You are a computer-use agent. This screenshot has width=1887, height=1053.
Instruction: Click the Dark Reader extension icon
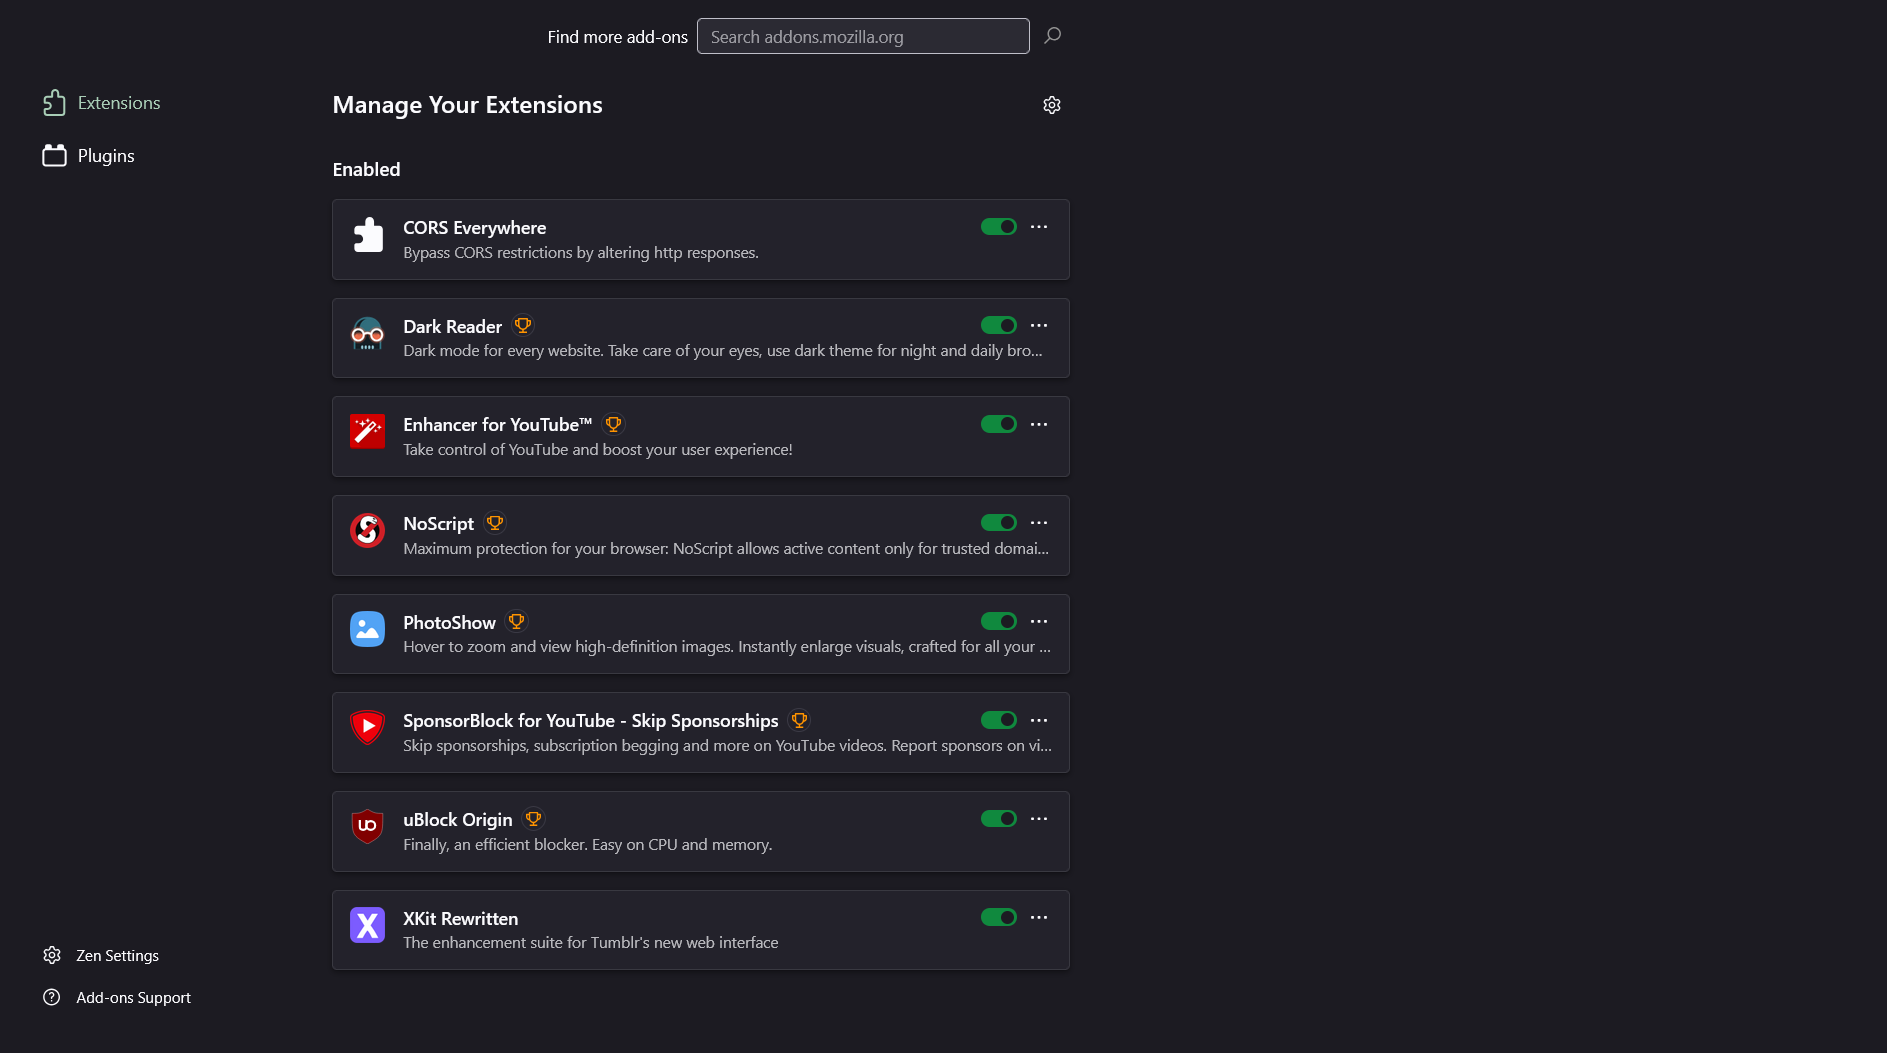[x=367, y=334]
